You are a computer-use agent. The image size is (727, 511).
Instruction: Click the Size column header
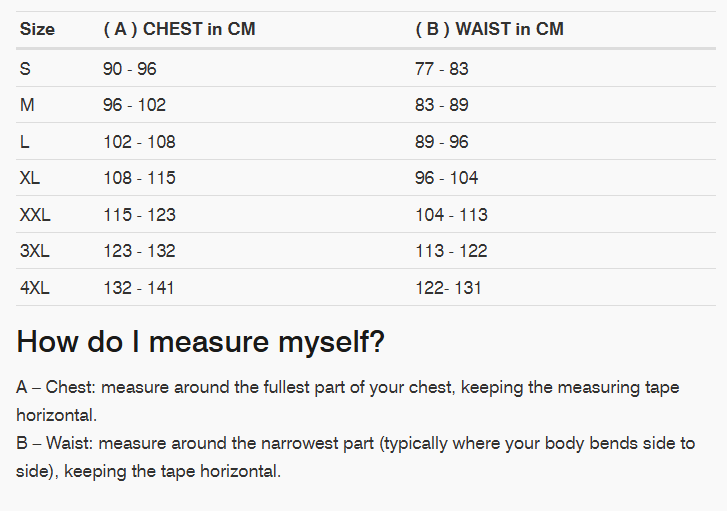pos(37,29)
